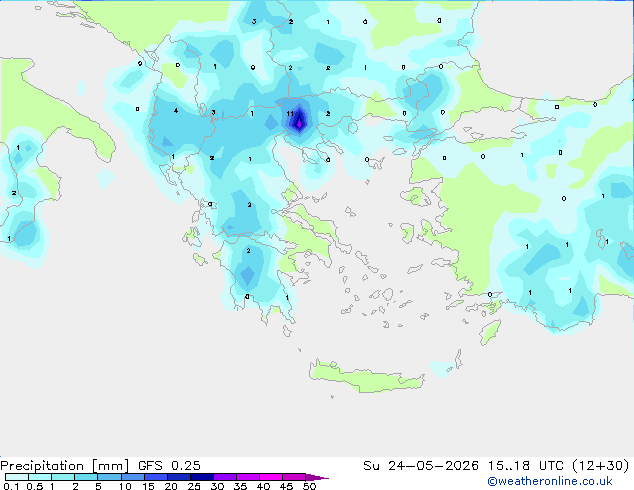The height and width of the screenshot is (490, 634).
Task: Click legend tick label '0.1'
Action: click(11, 486)
